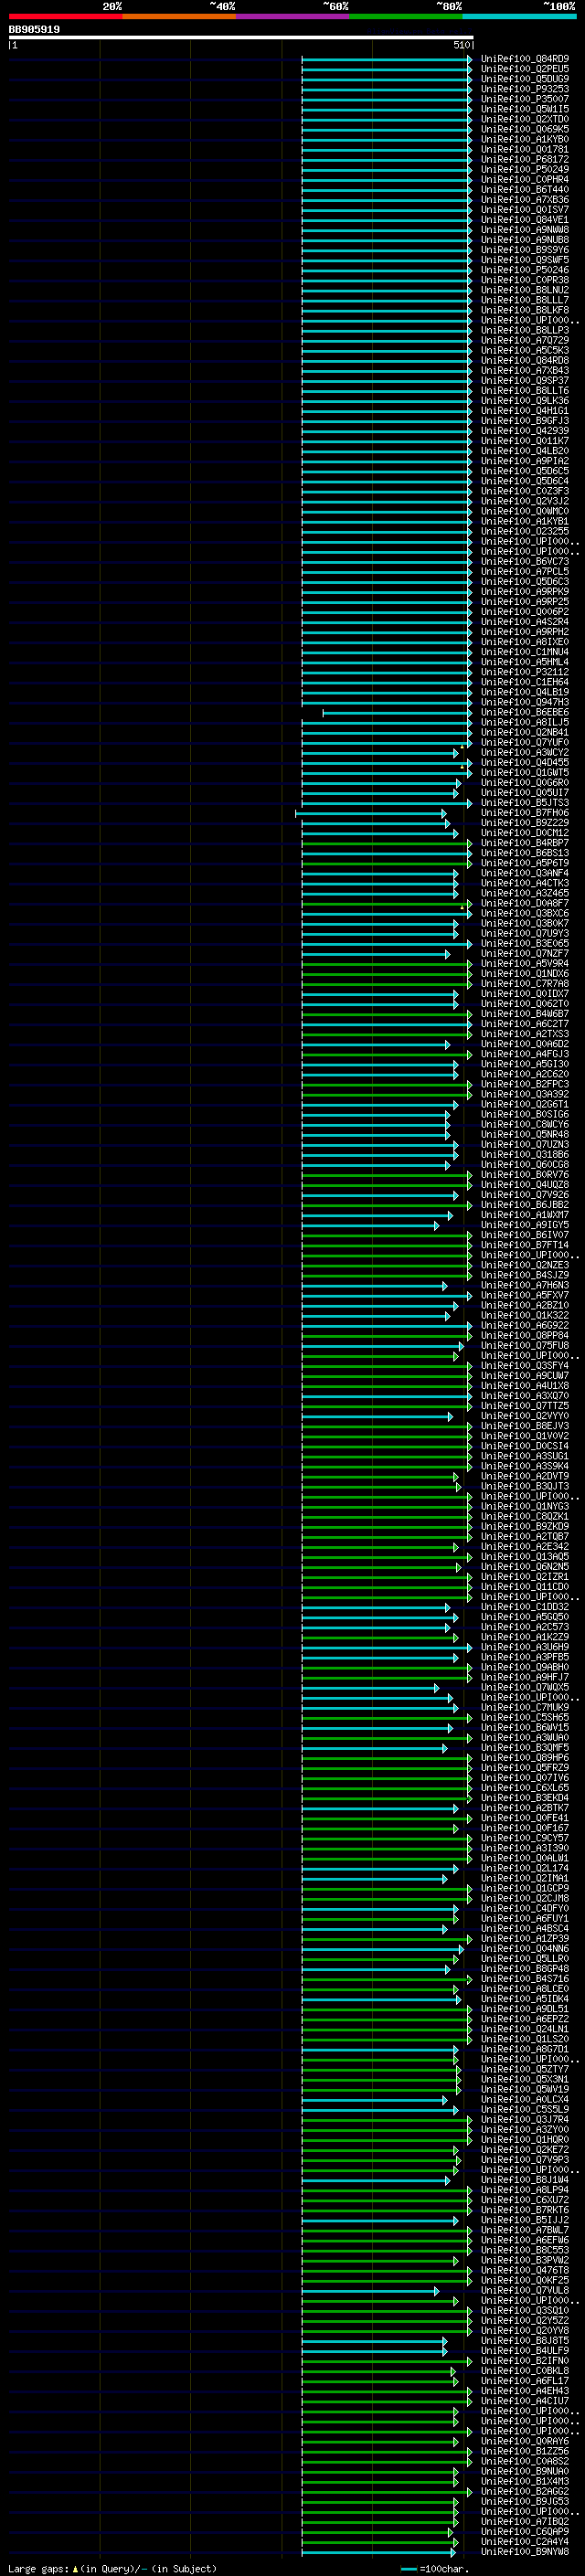Click the alignment bar of UniRef100_B7FH06
The image size is (585, 2576).
pos(371,813)
